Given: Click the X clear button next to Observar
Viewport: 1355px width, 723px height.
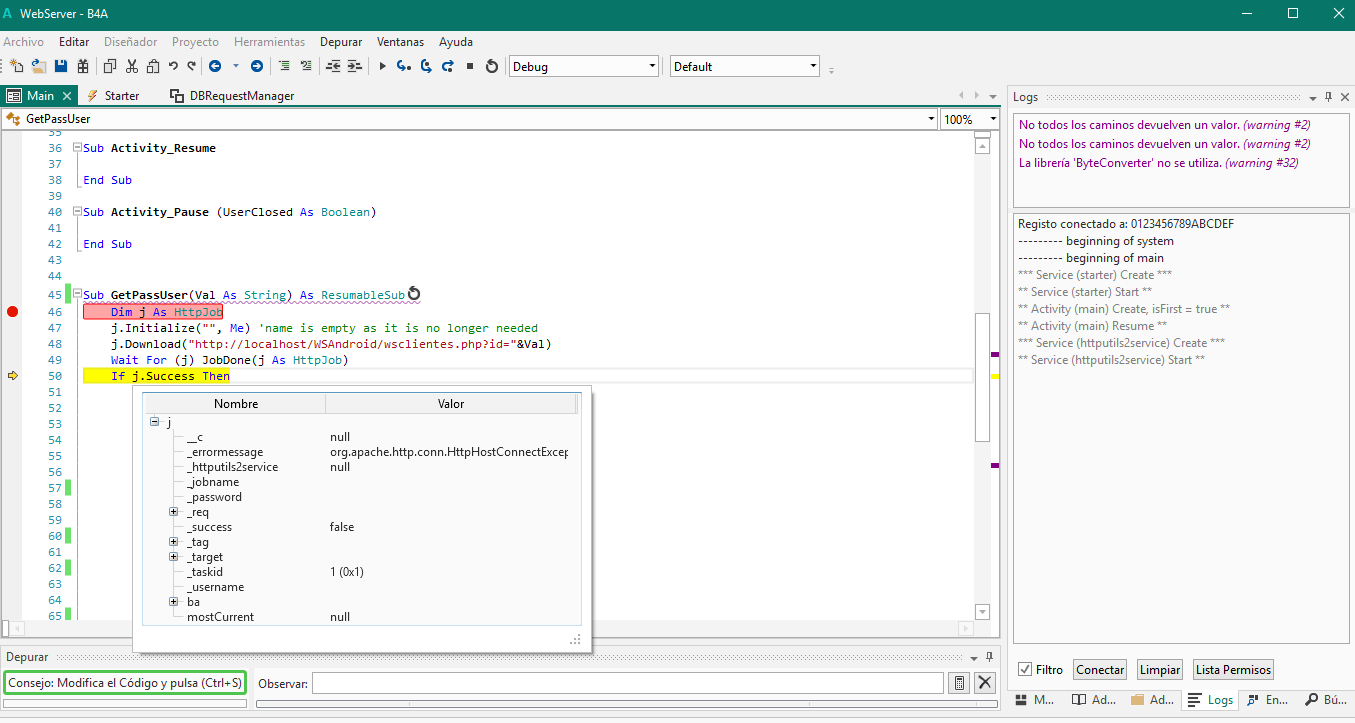Looking at the screenshot, I should point(985,683).
